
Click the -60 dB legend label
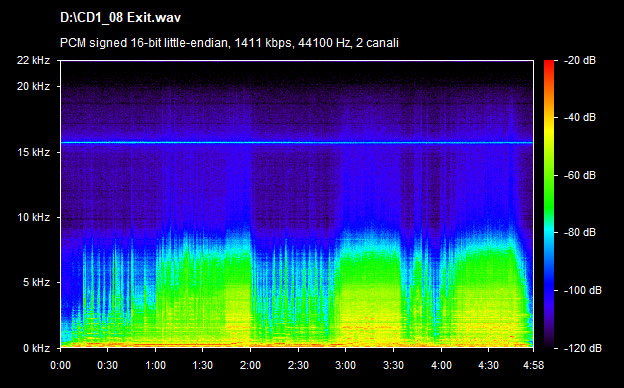click(580, 175)
